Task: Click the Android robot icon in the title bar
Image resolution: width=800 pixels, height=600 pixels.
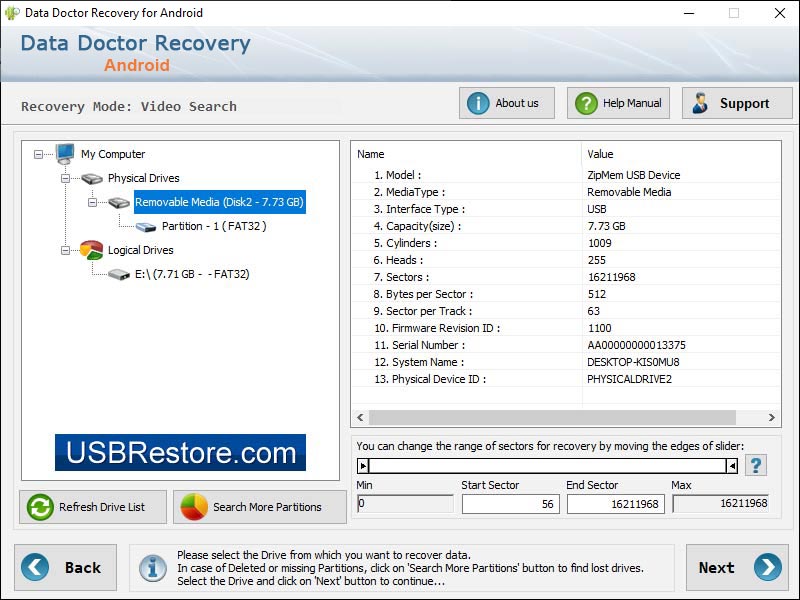Action: pos(11,13)
